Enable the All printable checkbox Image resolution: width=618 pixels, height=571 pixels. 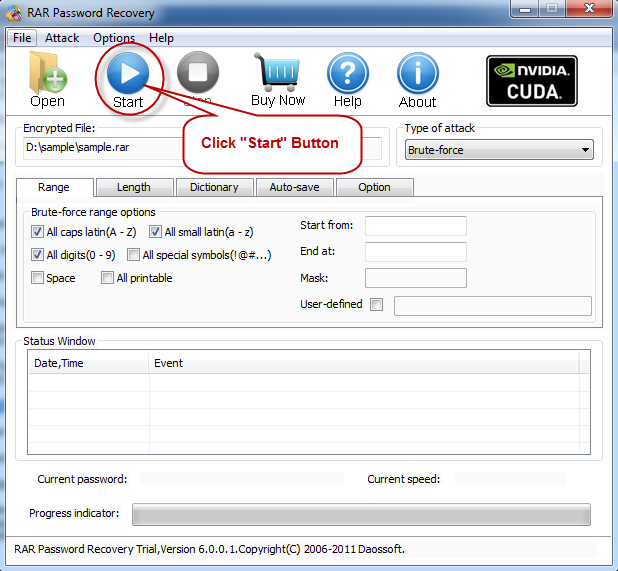(x=107, y=278)
